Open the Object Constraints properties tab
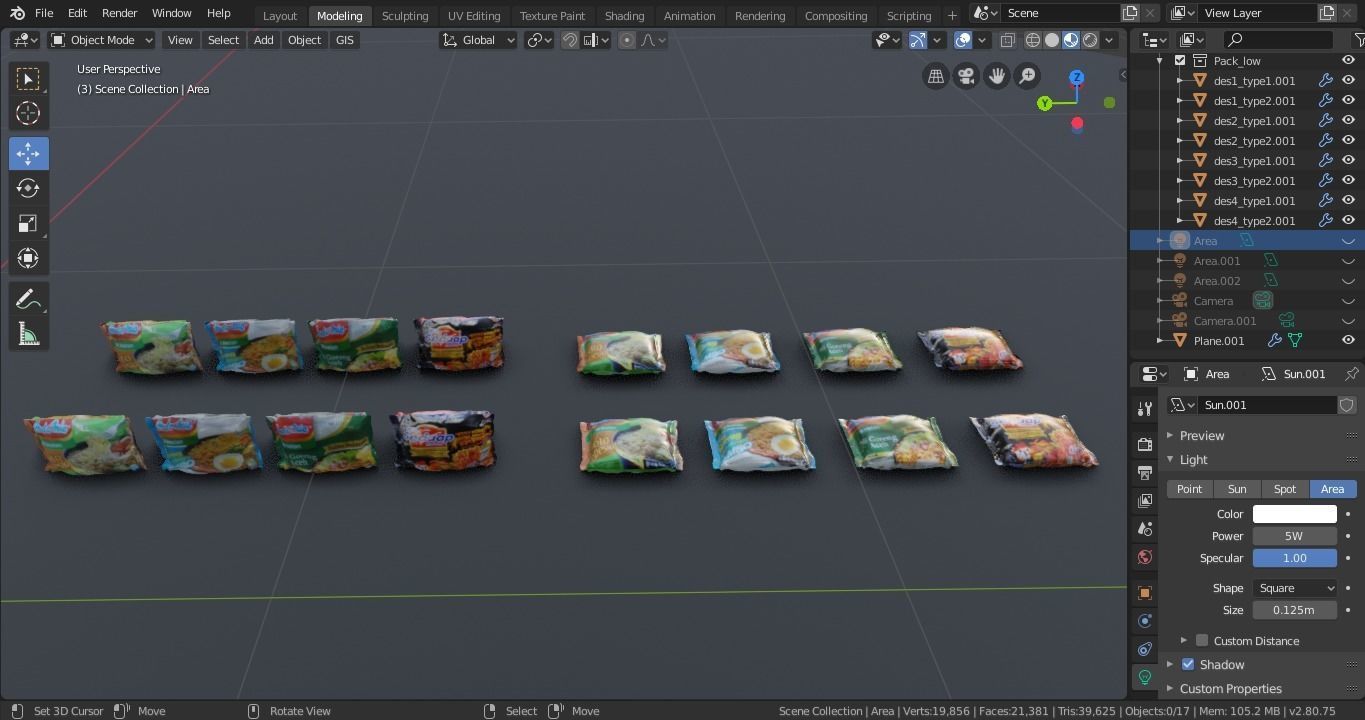This screenshot has height=720, width=1365. (x=1145, y=649)
